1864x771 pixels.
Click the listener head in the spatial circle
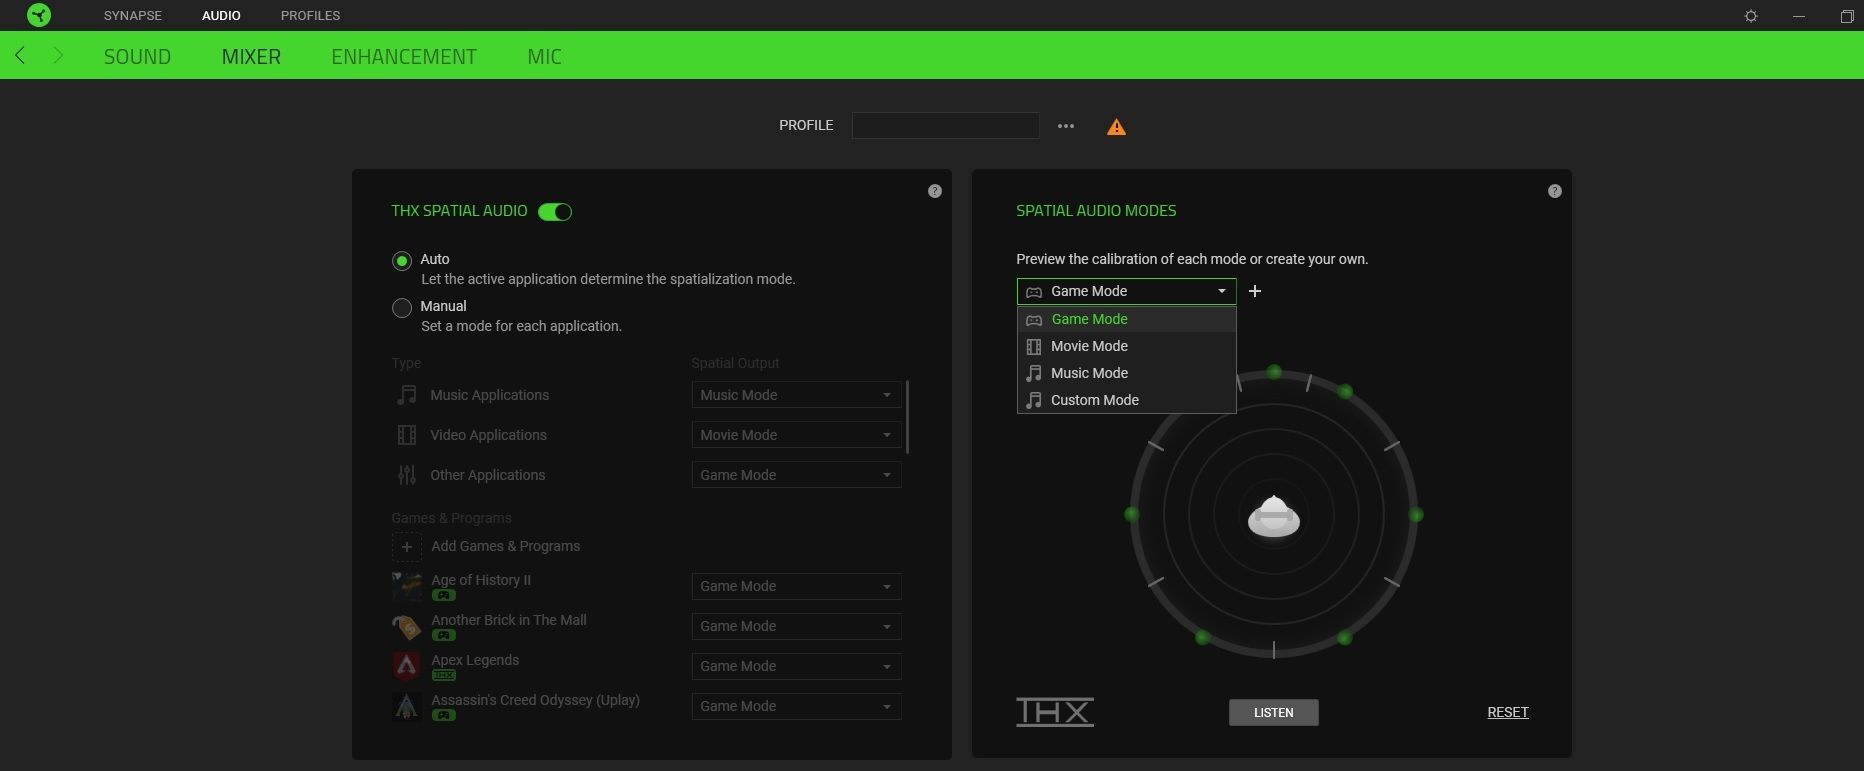click(1274, 516)
